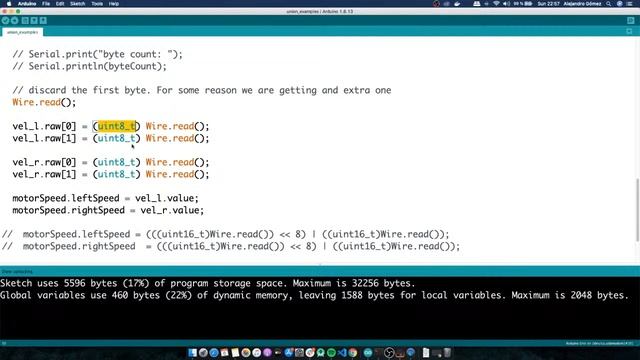The width and height of the screenshot is (640, 360).
Task: Open the File menu
Action: pyautogui.click(x=46, y=4)
